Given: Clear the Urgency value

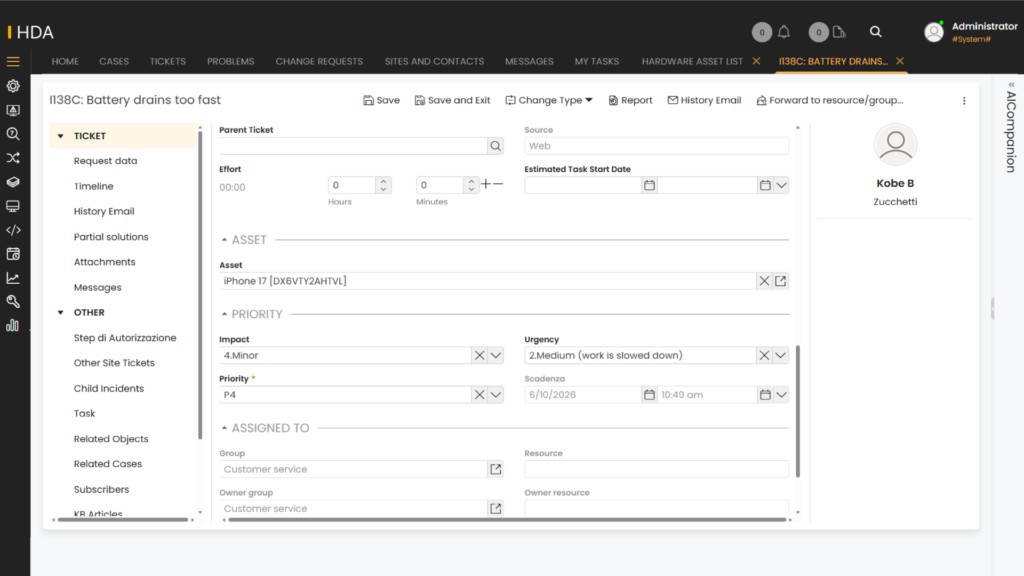Looking at the screenshot, I should tap(764, 355).
